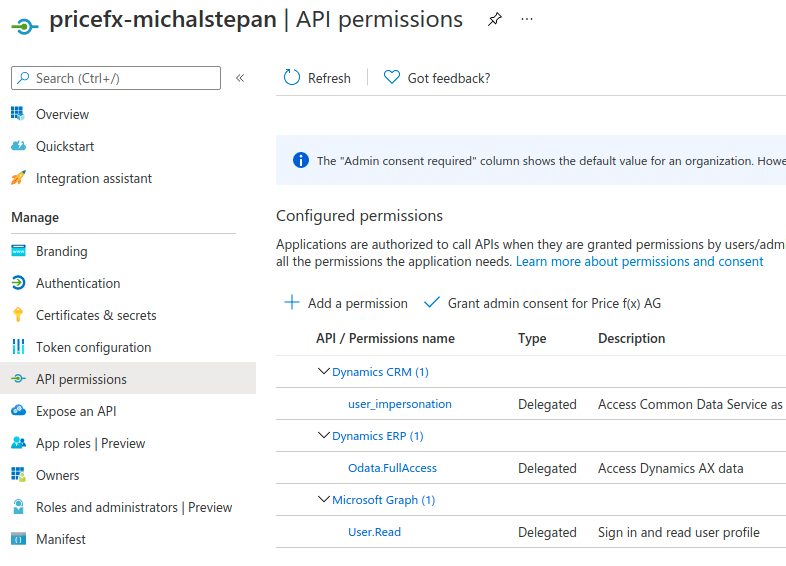Click Delegated type in user_impersonation row

tap(547, 404)
